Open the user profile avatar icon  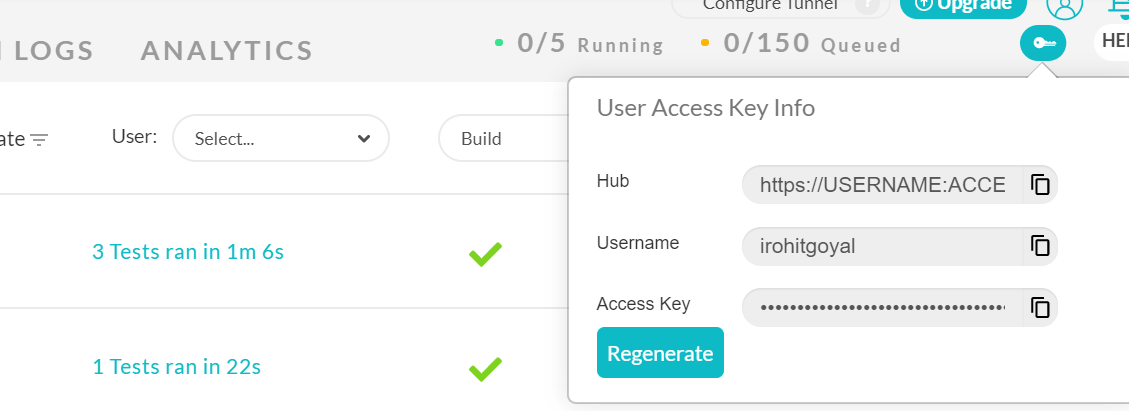pos(1065,6)
